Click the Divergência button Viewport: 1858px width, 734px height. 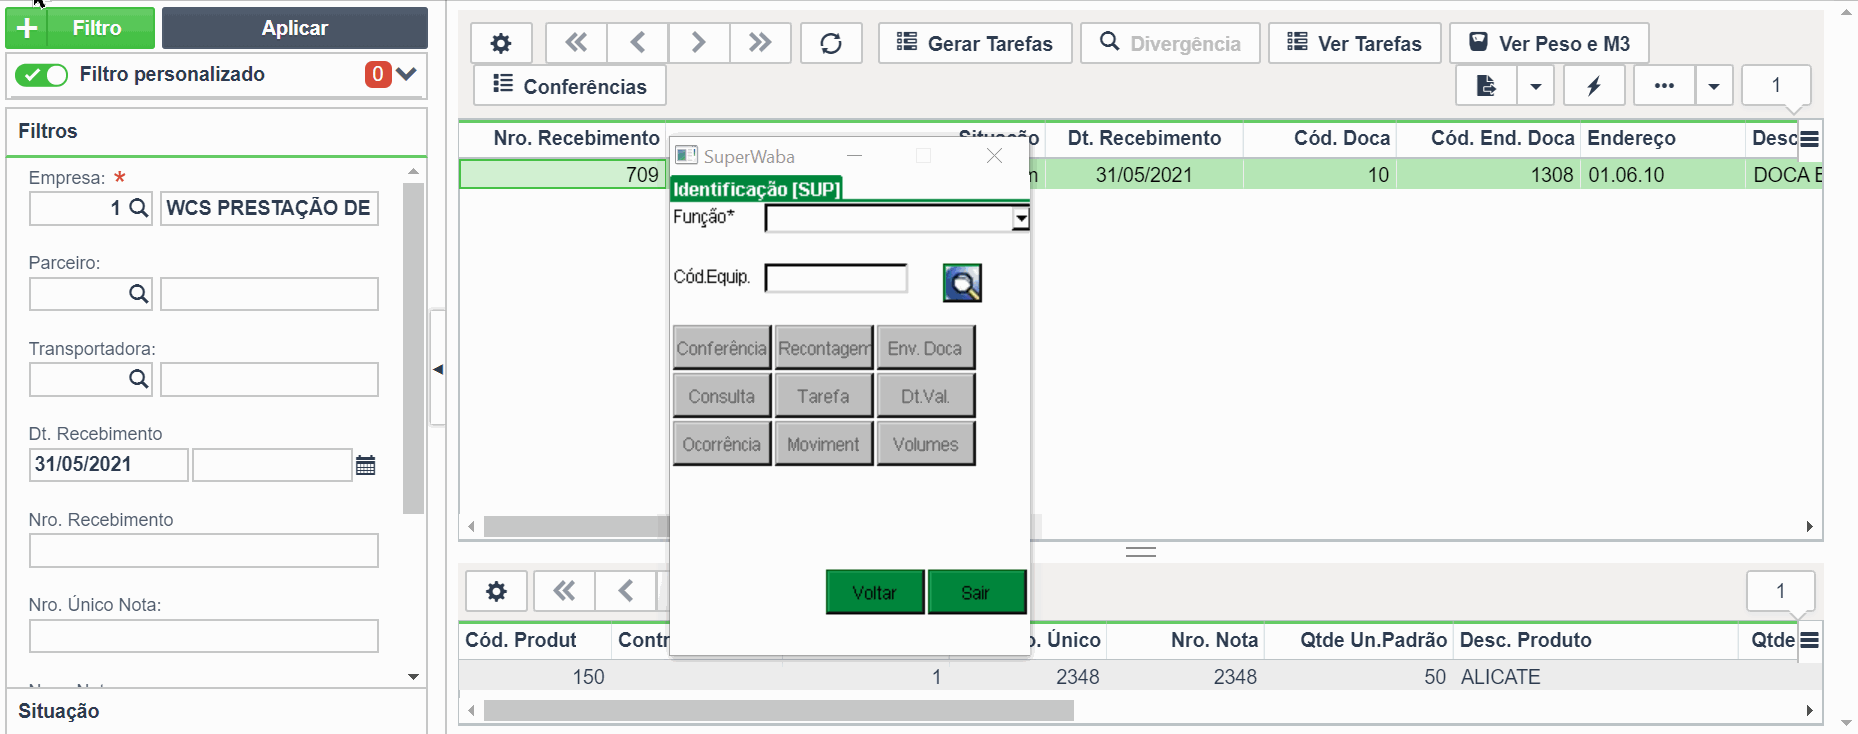1170,43
